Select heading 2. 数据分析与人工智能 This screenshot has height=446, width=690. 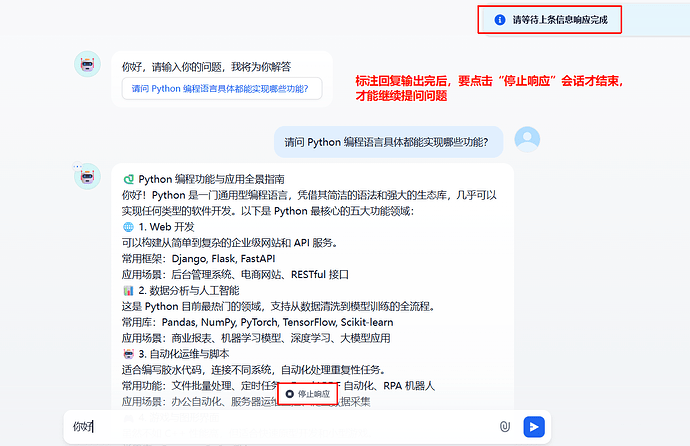point(189,290)
